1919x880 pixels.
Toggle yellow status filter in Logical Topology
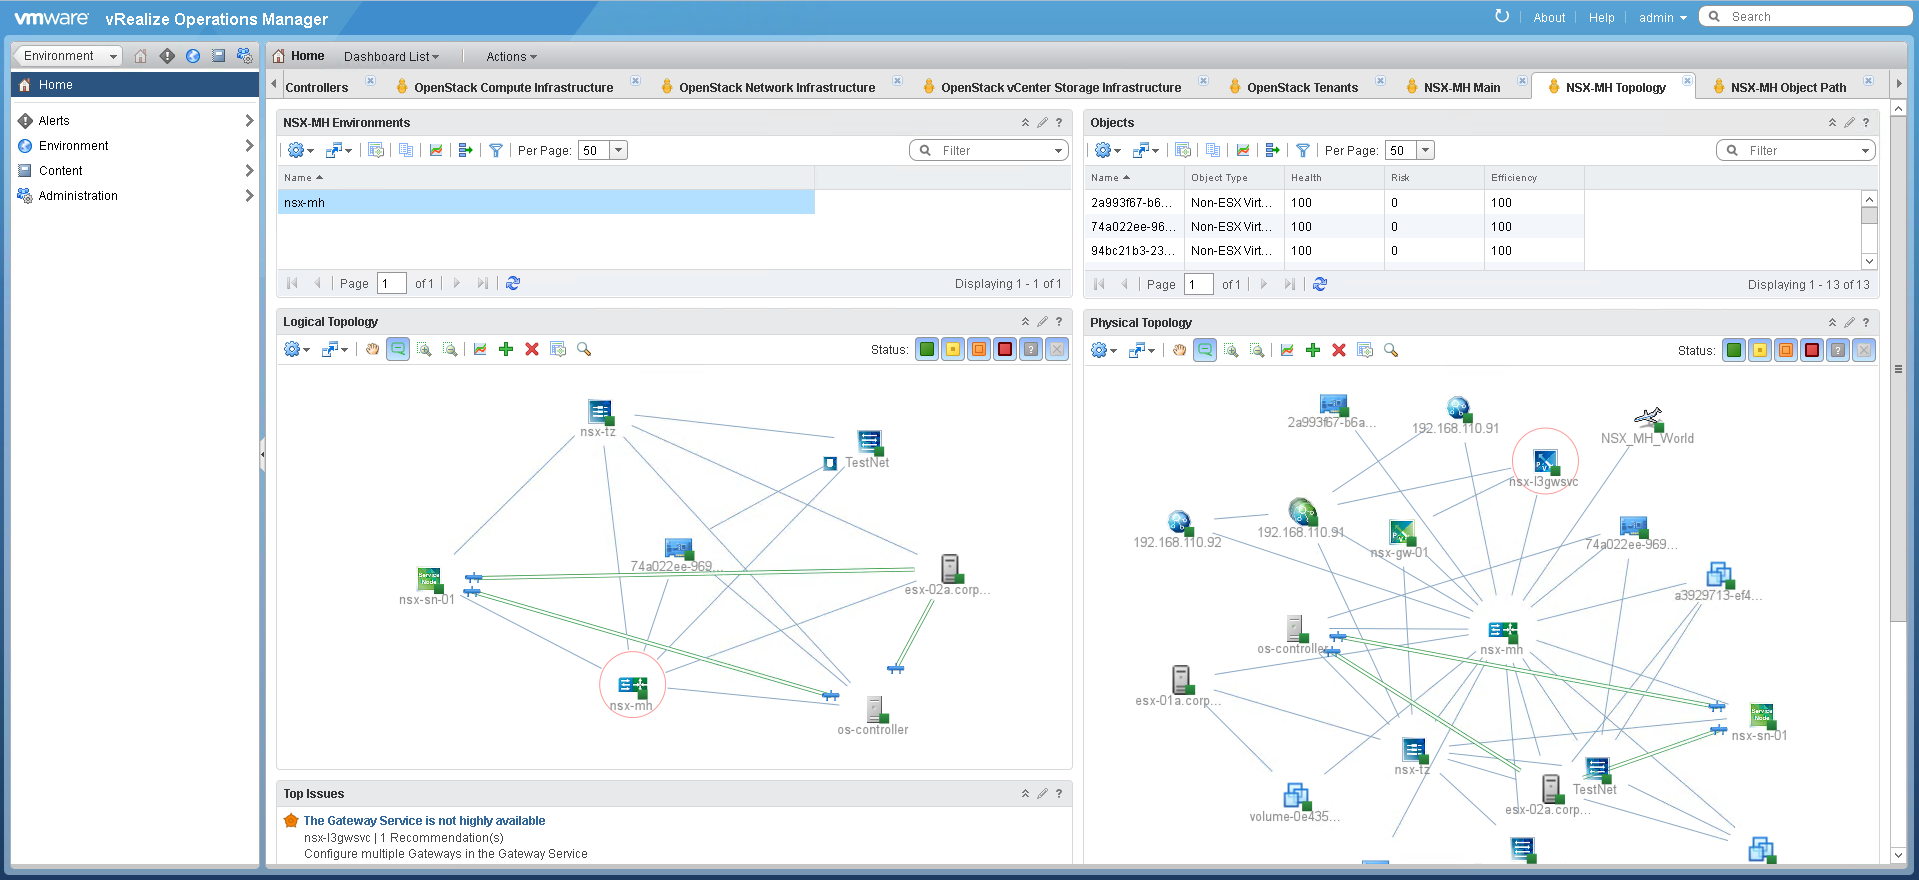[x=953, y=349]
